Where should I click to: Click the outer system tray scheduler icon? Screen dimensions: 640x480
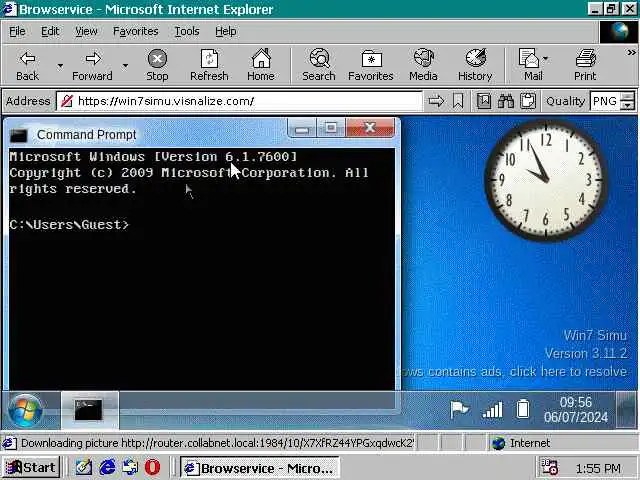(549, 468)
